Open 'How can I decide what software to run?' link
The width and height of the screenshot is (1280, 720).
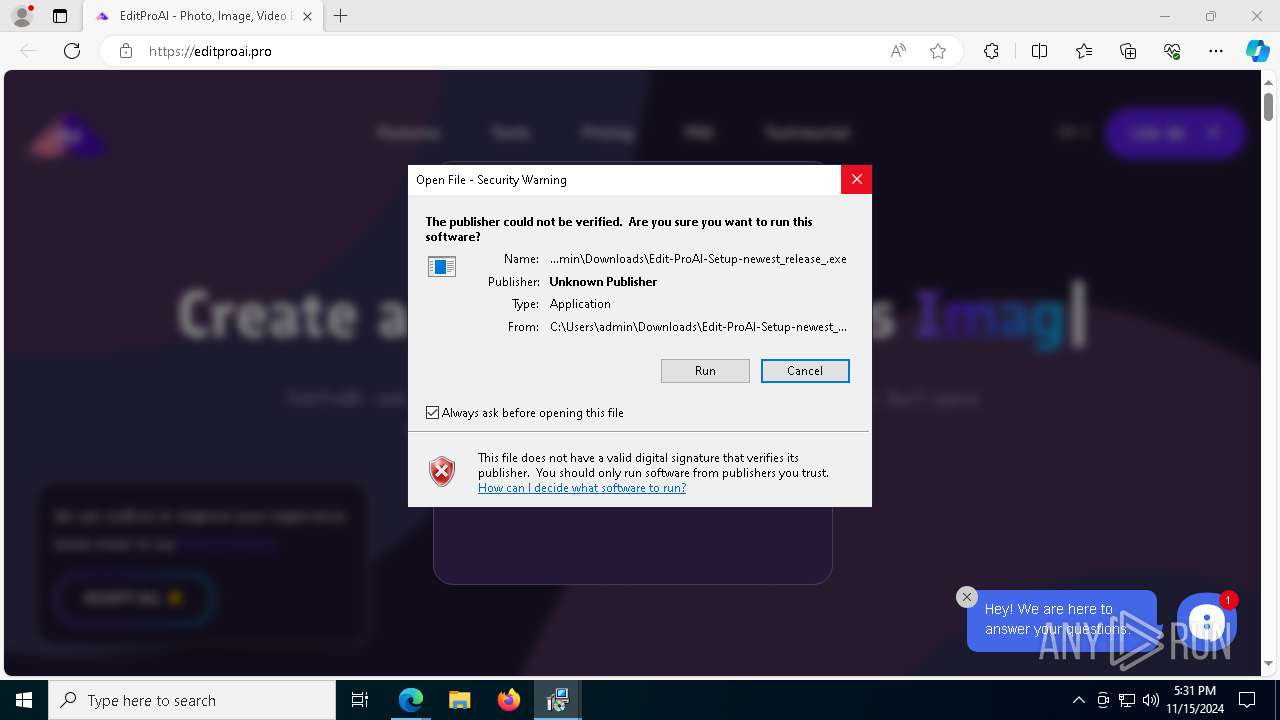[582, 488]
